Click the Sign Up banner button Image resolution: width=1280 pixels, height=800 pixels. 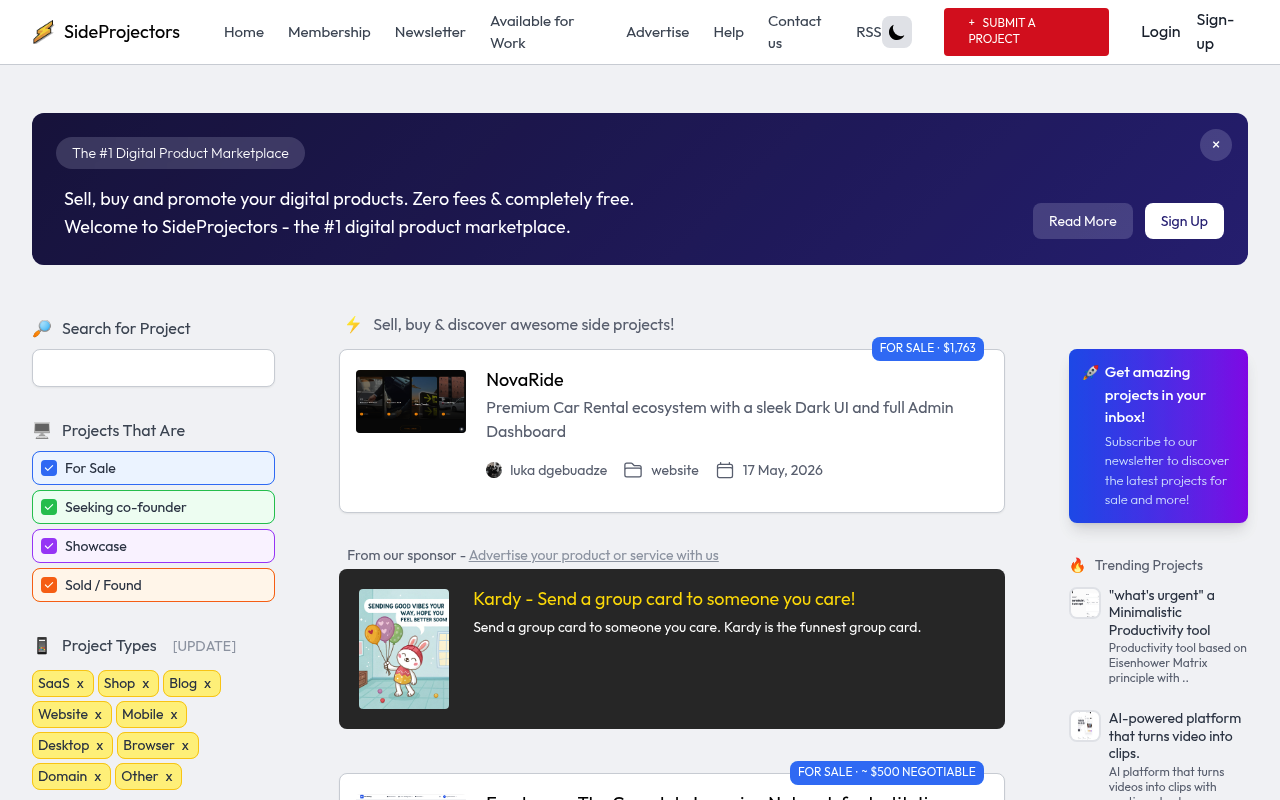click(1184, 221)
